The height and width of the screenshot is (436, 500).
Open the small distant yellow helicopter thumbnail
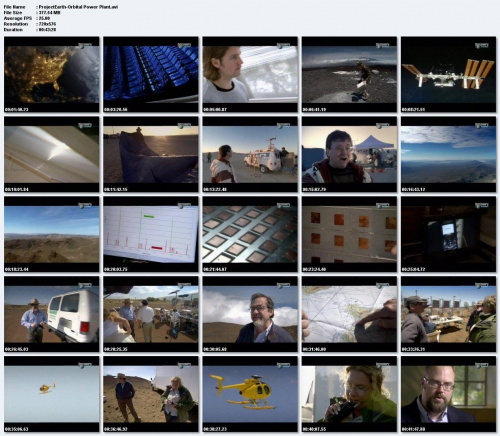[52, 394]
